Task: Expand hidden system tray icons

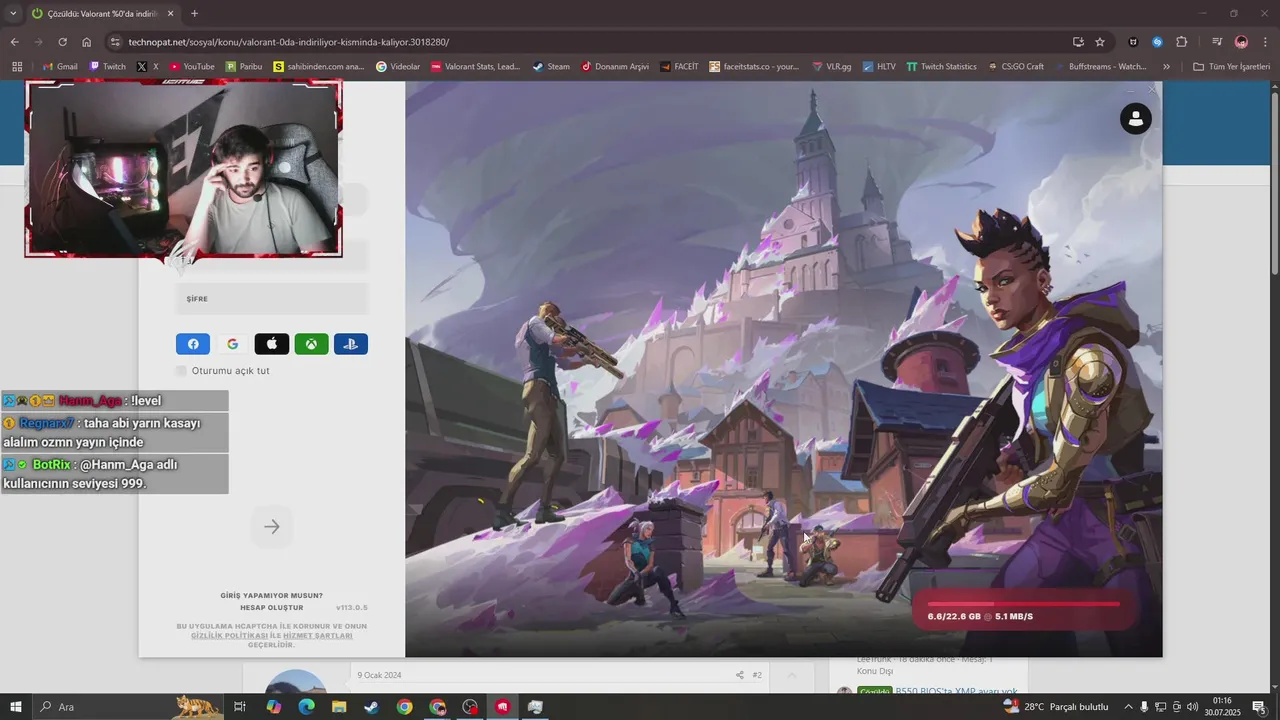Action: click(1128, 707)
